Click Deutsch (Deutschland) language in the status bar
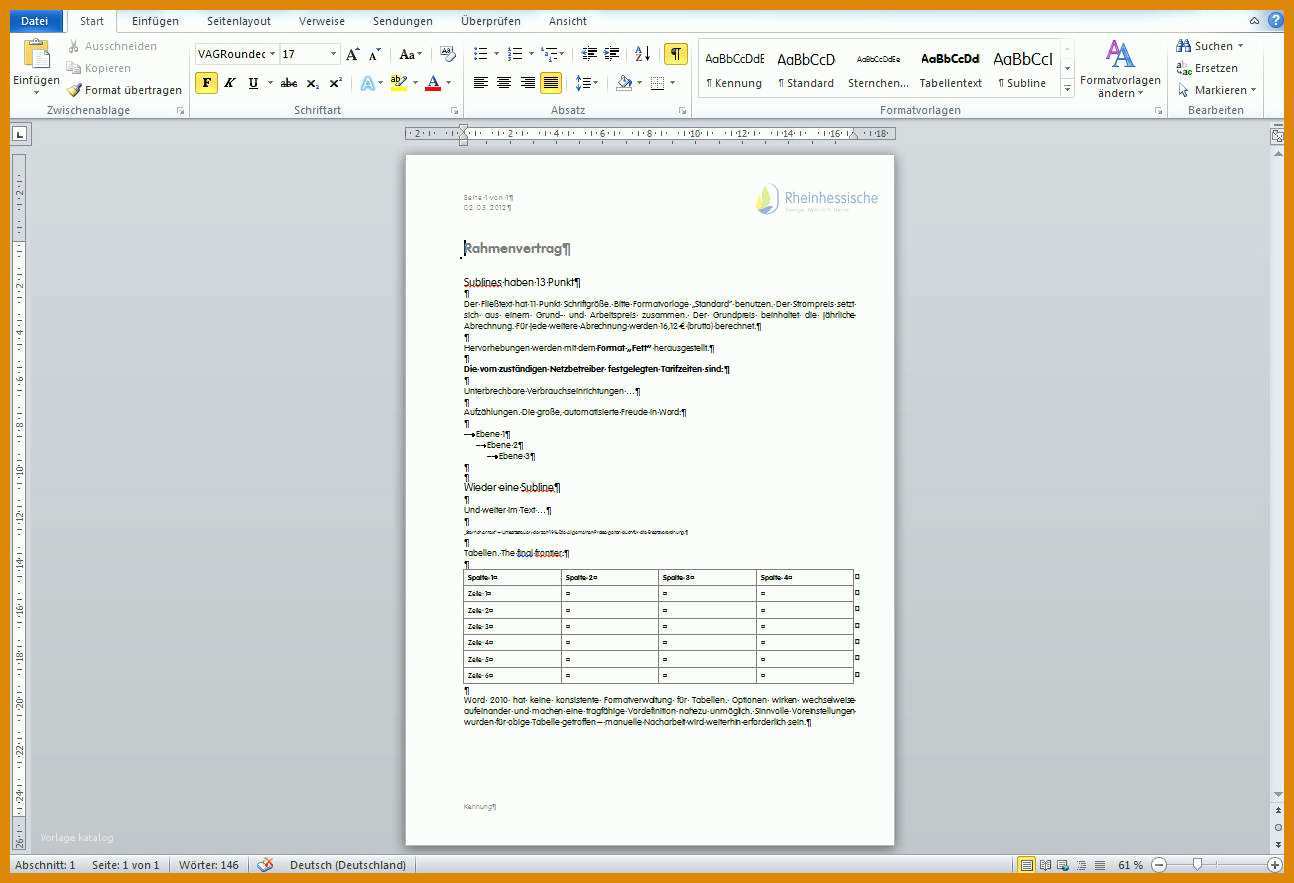This screenshot has height=883, width=1294. (x=348, y=865)
